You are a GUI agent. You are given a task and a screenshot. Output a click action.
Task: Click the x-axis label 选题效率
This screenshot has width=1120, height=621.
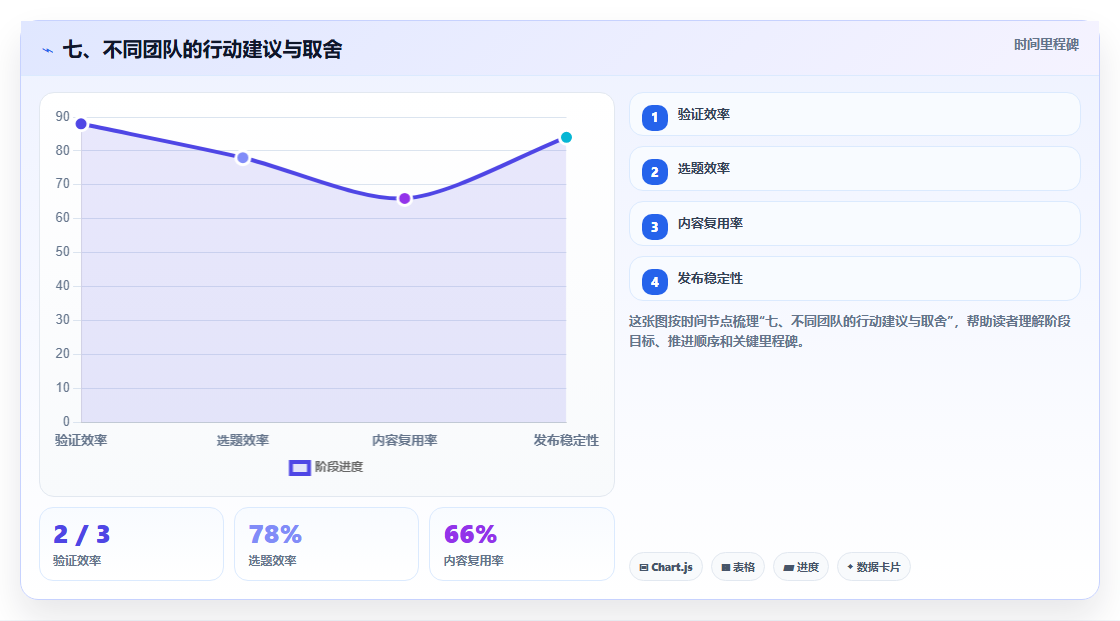[x=243, y=440]
